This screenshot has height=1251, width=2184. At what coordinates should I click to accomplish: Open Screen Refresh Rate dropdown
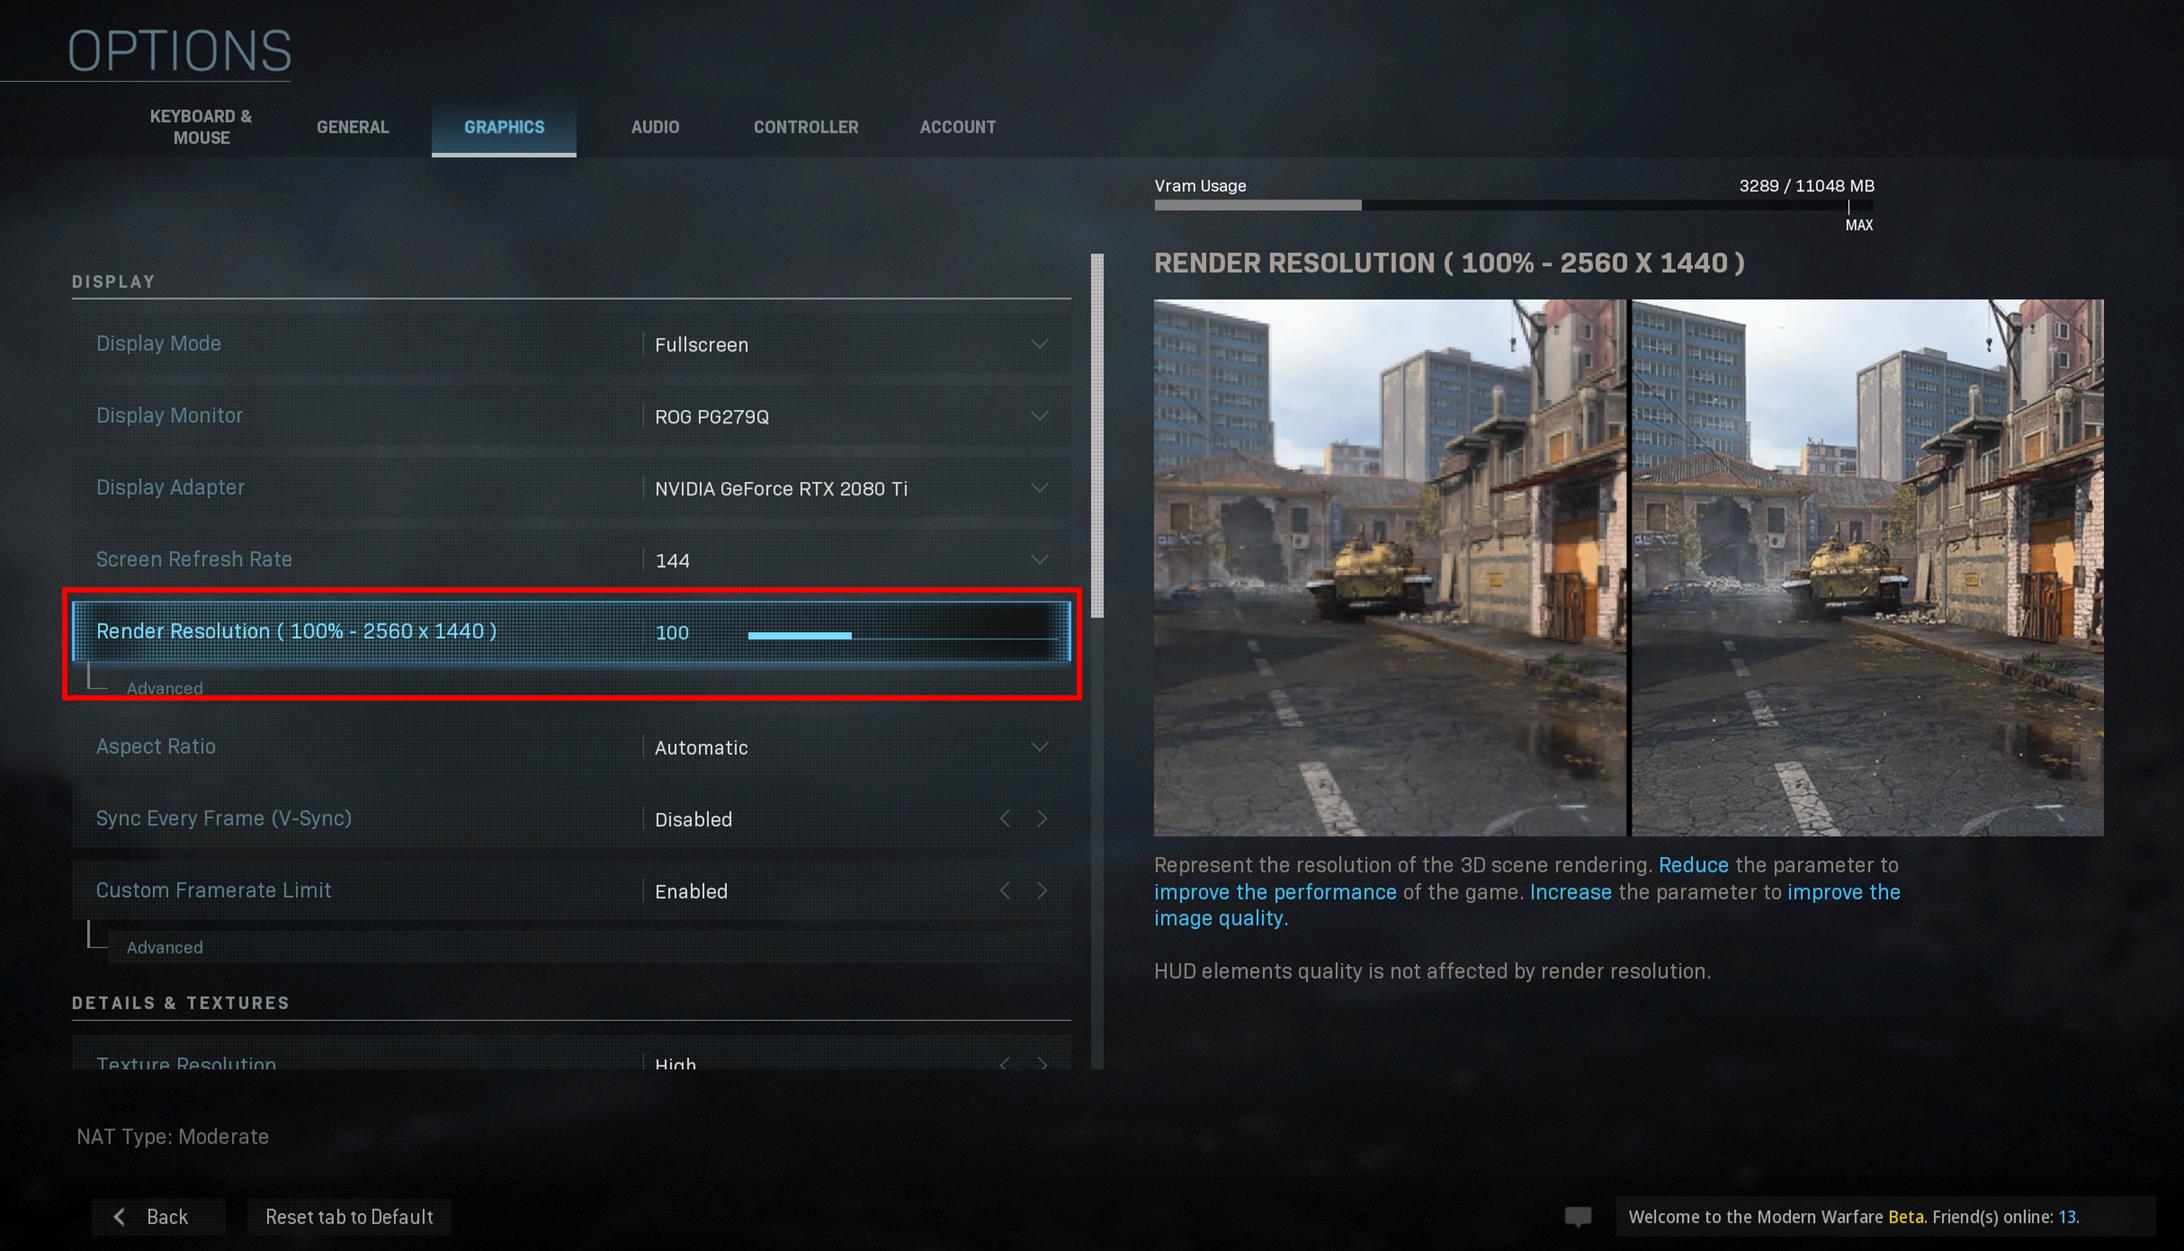pyautogui.click(x=1042, y=558)
